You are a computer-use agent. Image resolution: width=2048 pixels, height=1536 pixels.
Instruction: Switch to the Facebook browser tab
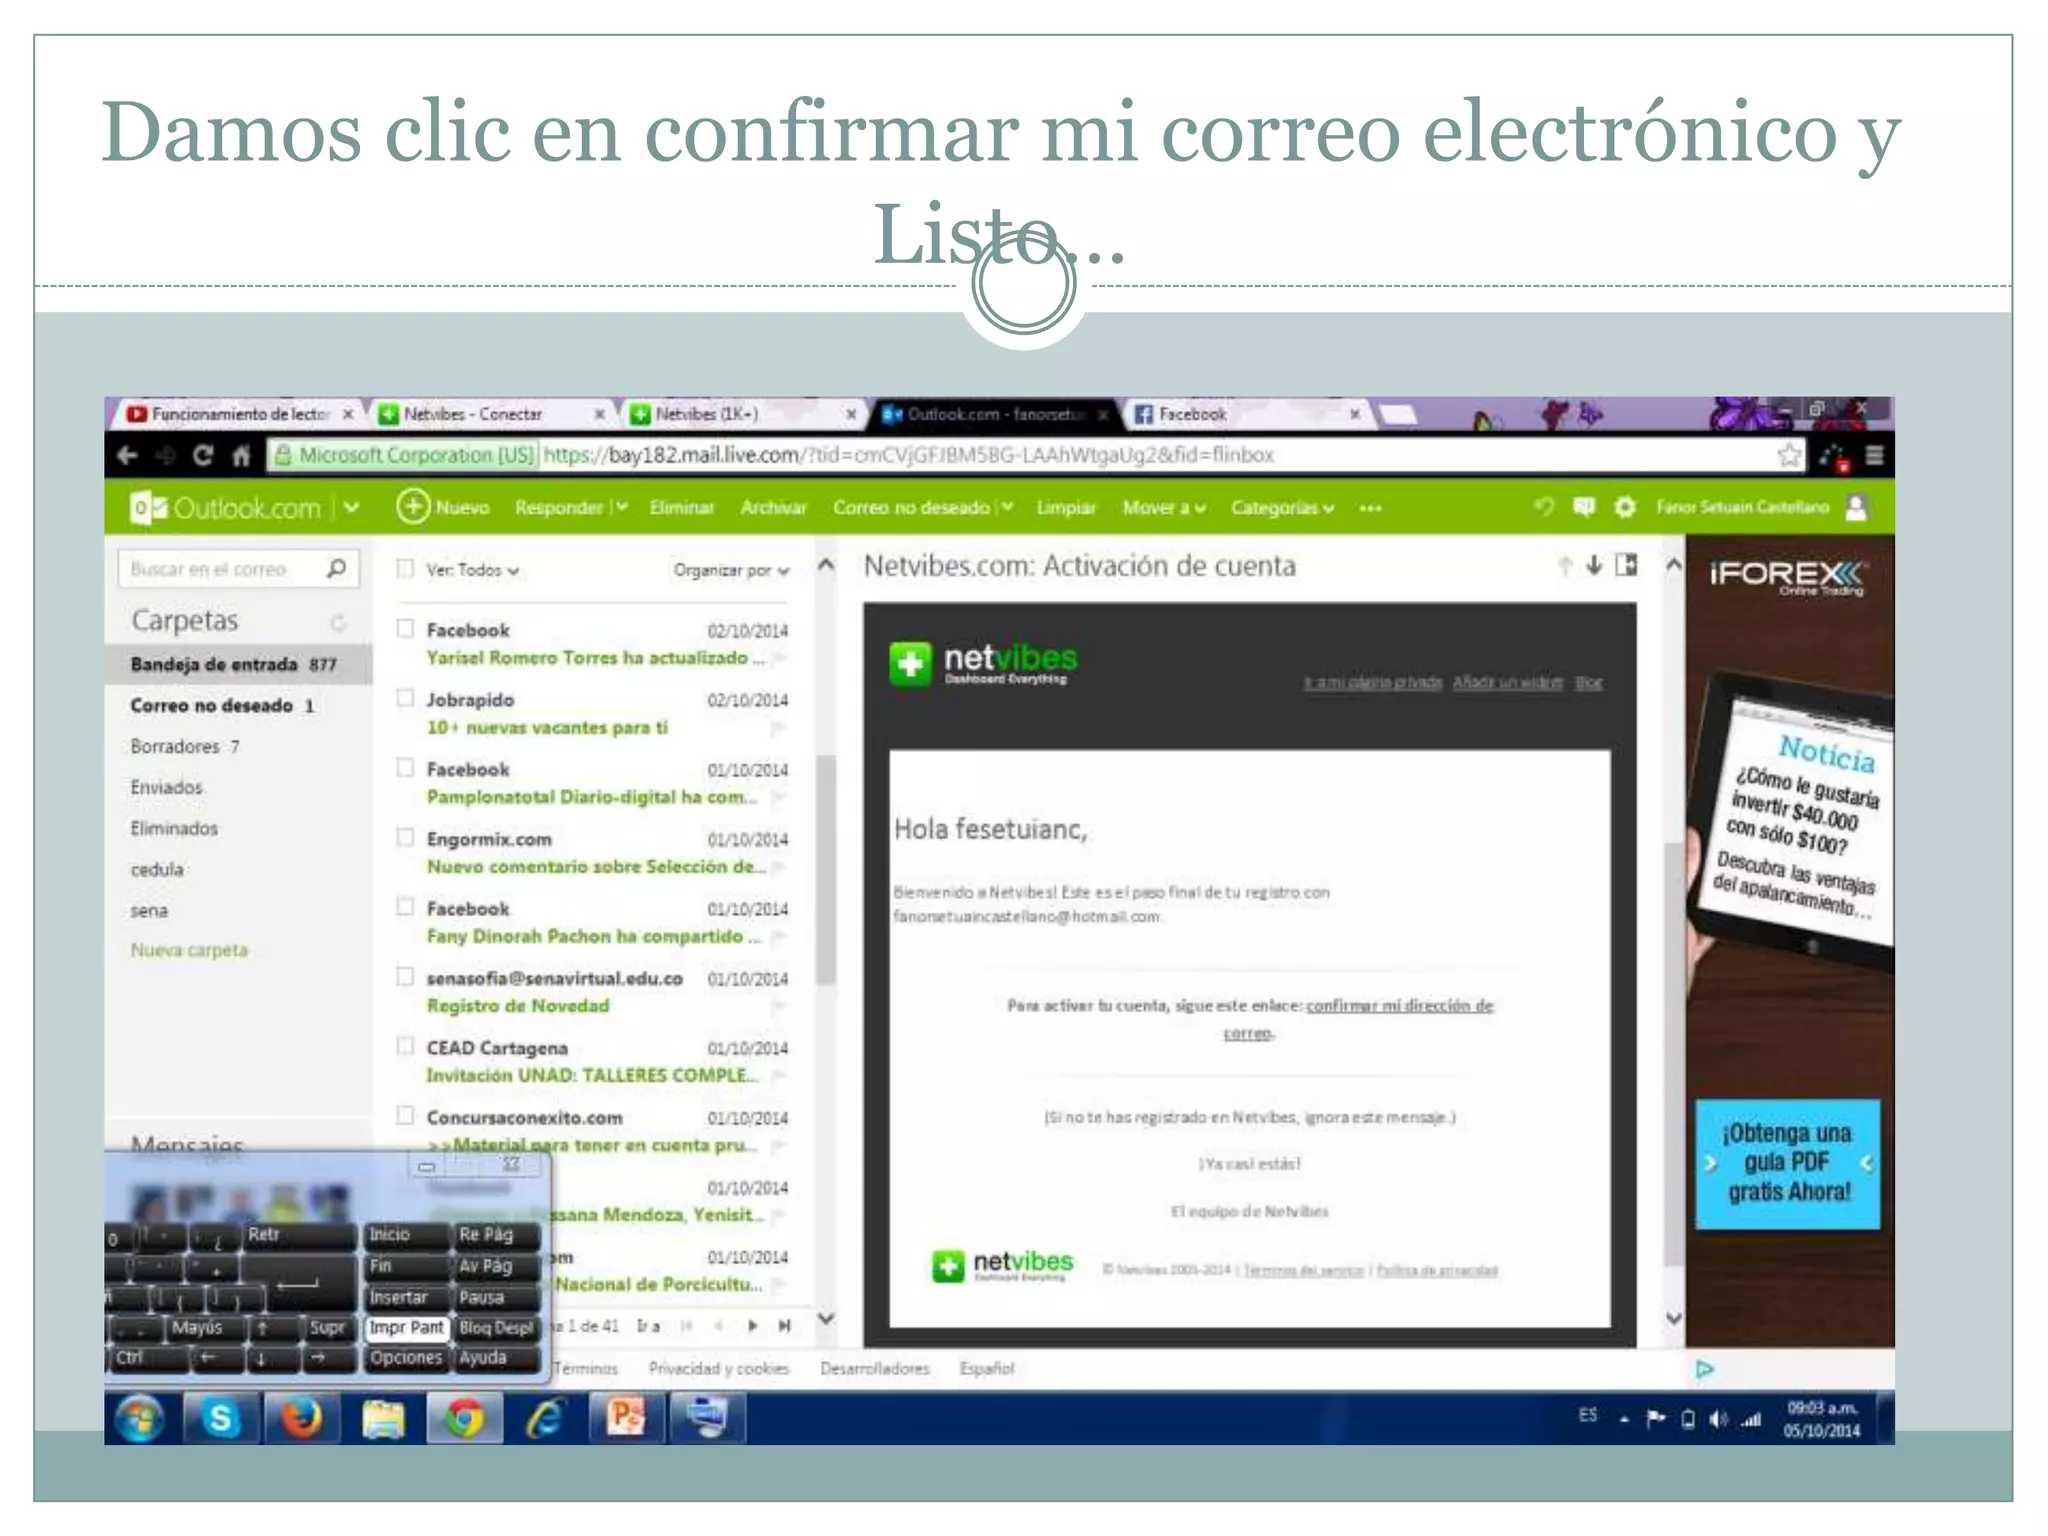coord(1246,414)
